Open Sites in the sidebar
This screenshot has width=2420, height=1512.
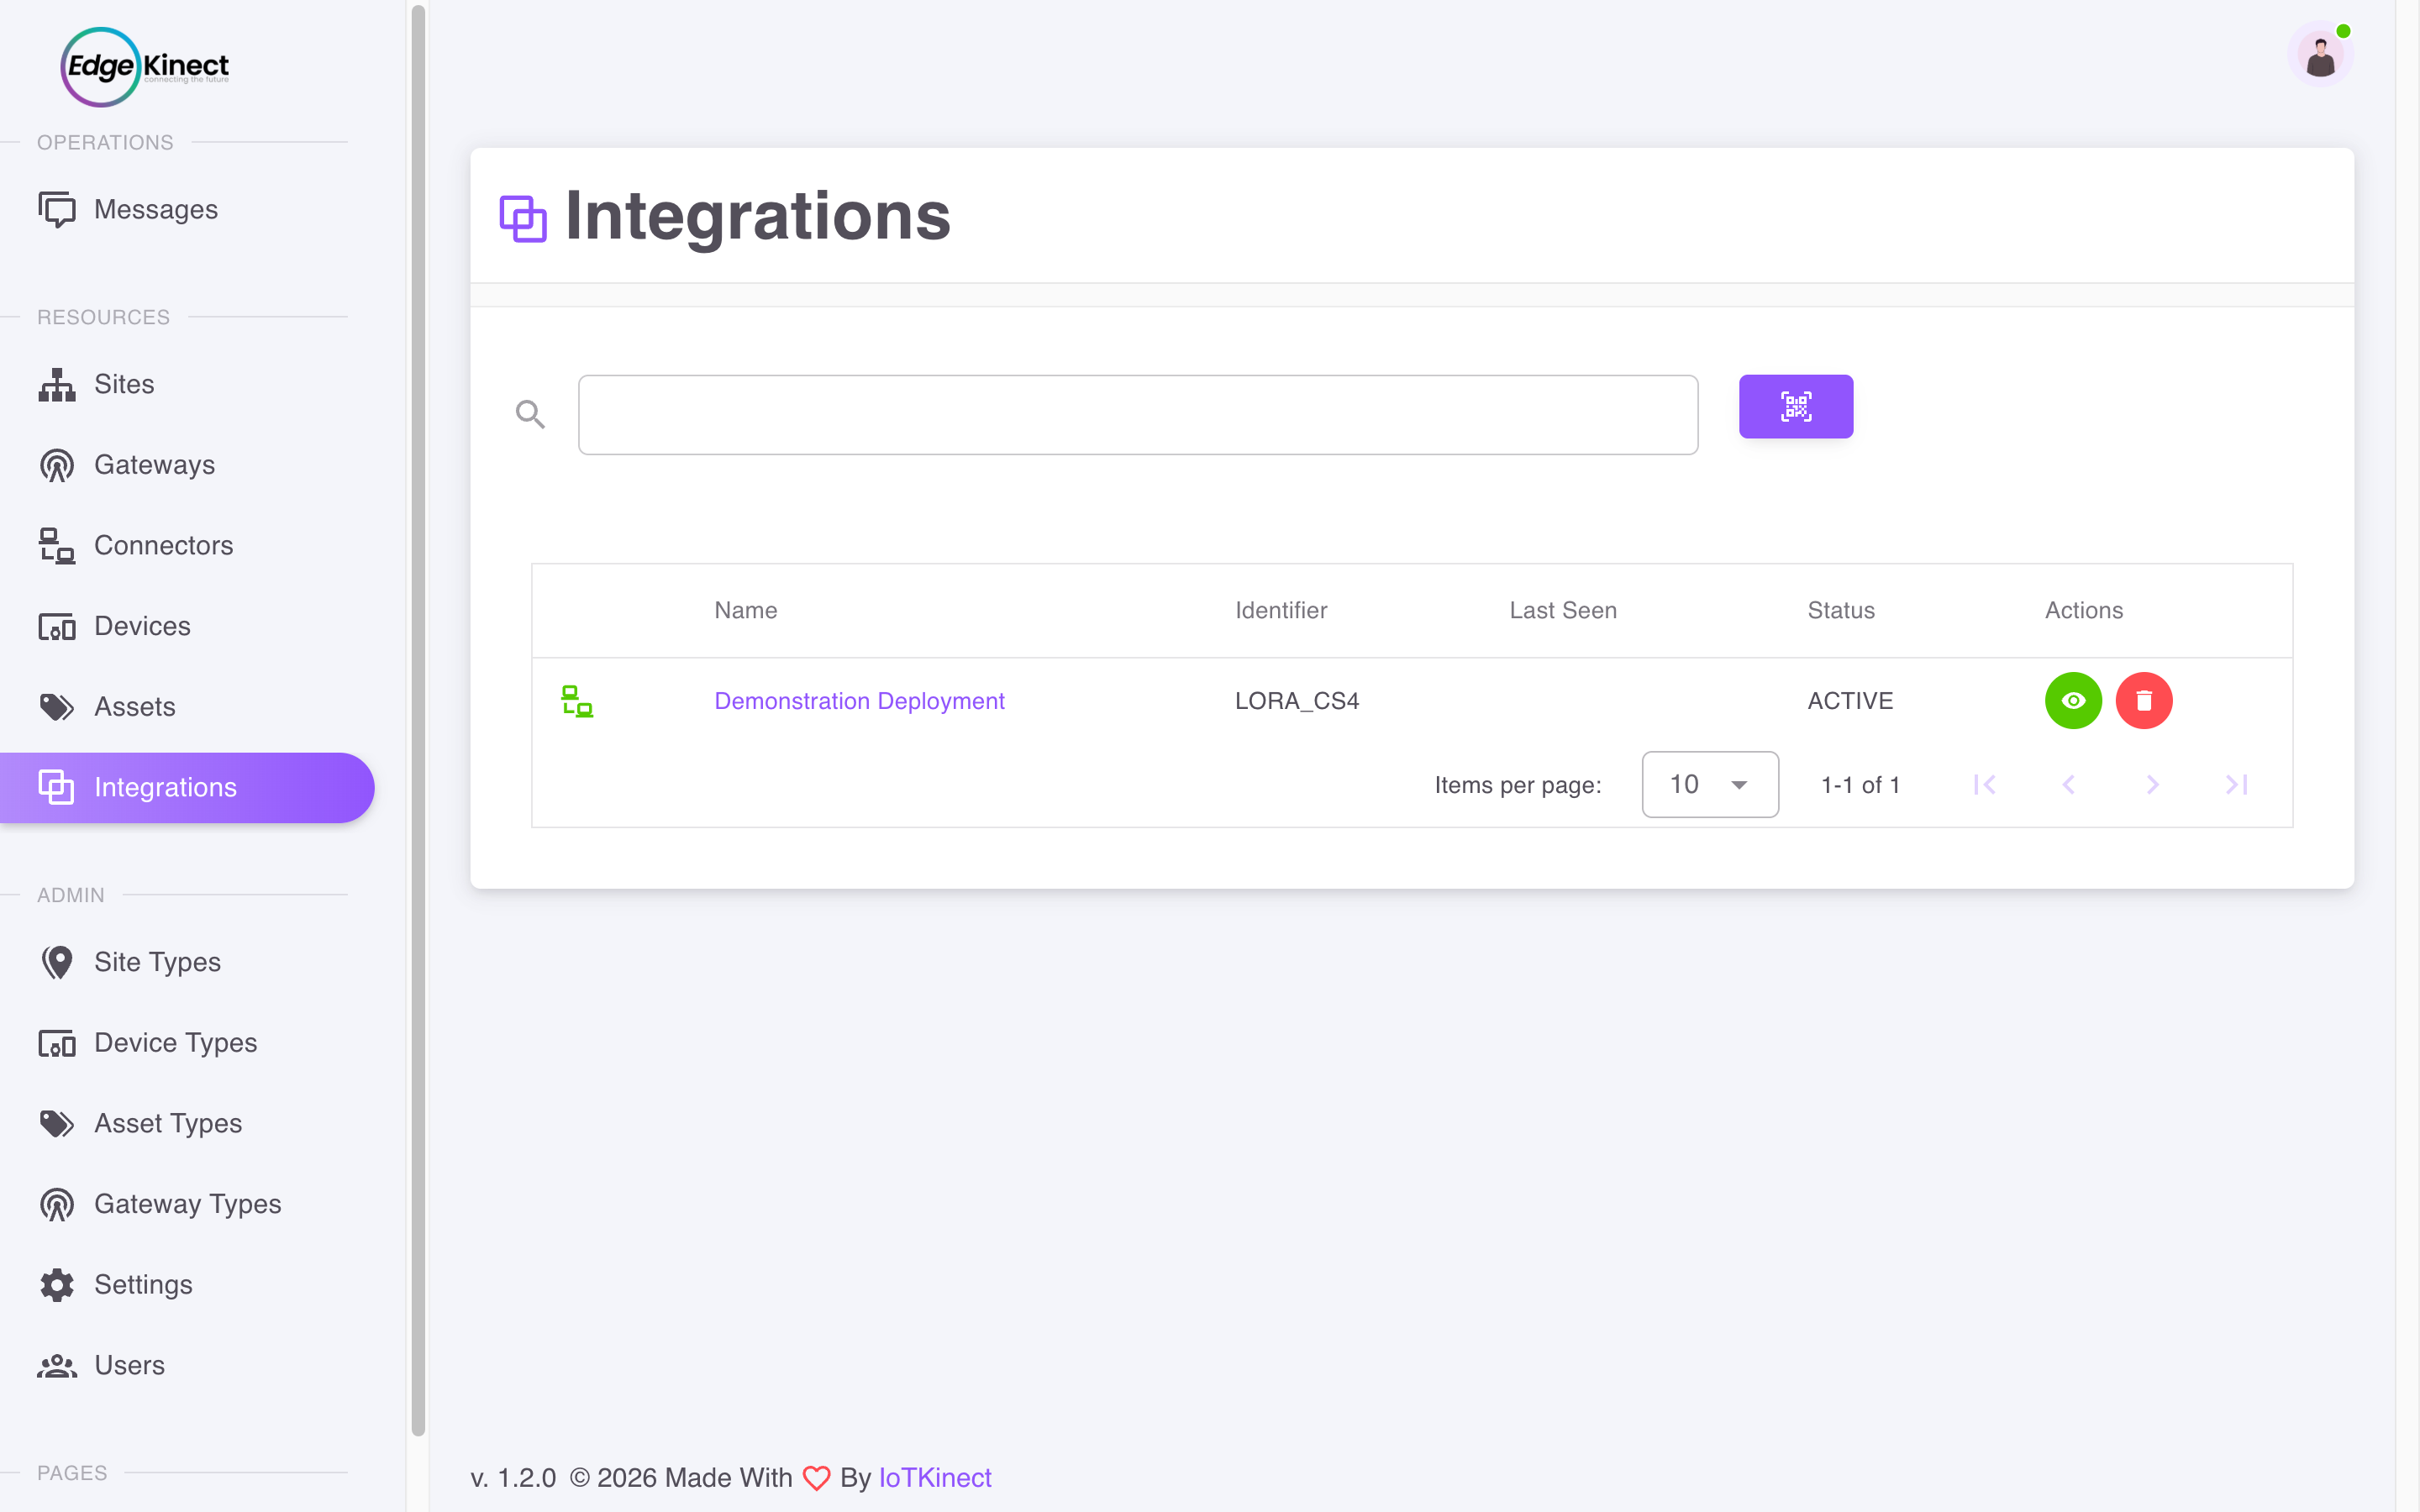[x=188, y=384]
